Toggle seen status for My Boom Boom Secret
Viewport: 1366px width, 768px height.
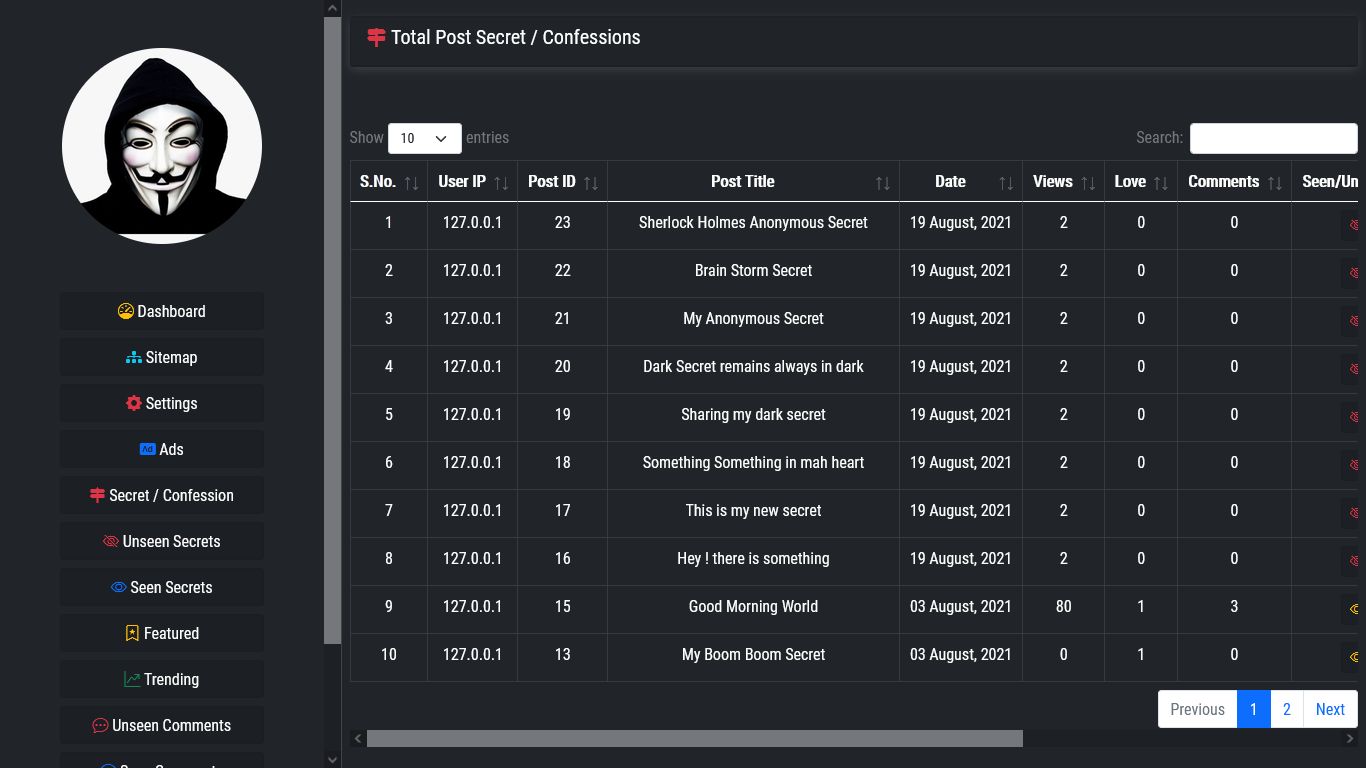point(1353,657)
